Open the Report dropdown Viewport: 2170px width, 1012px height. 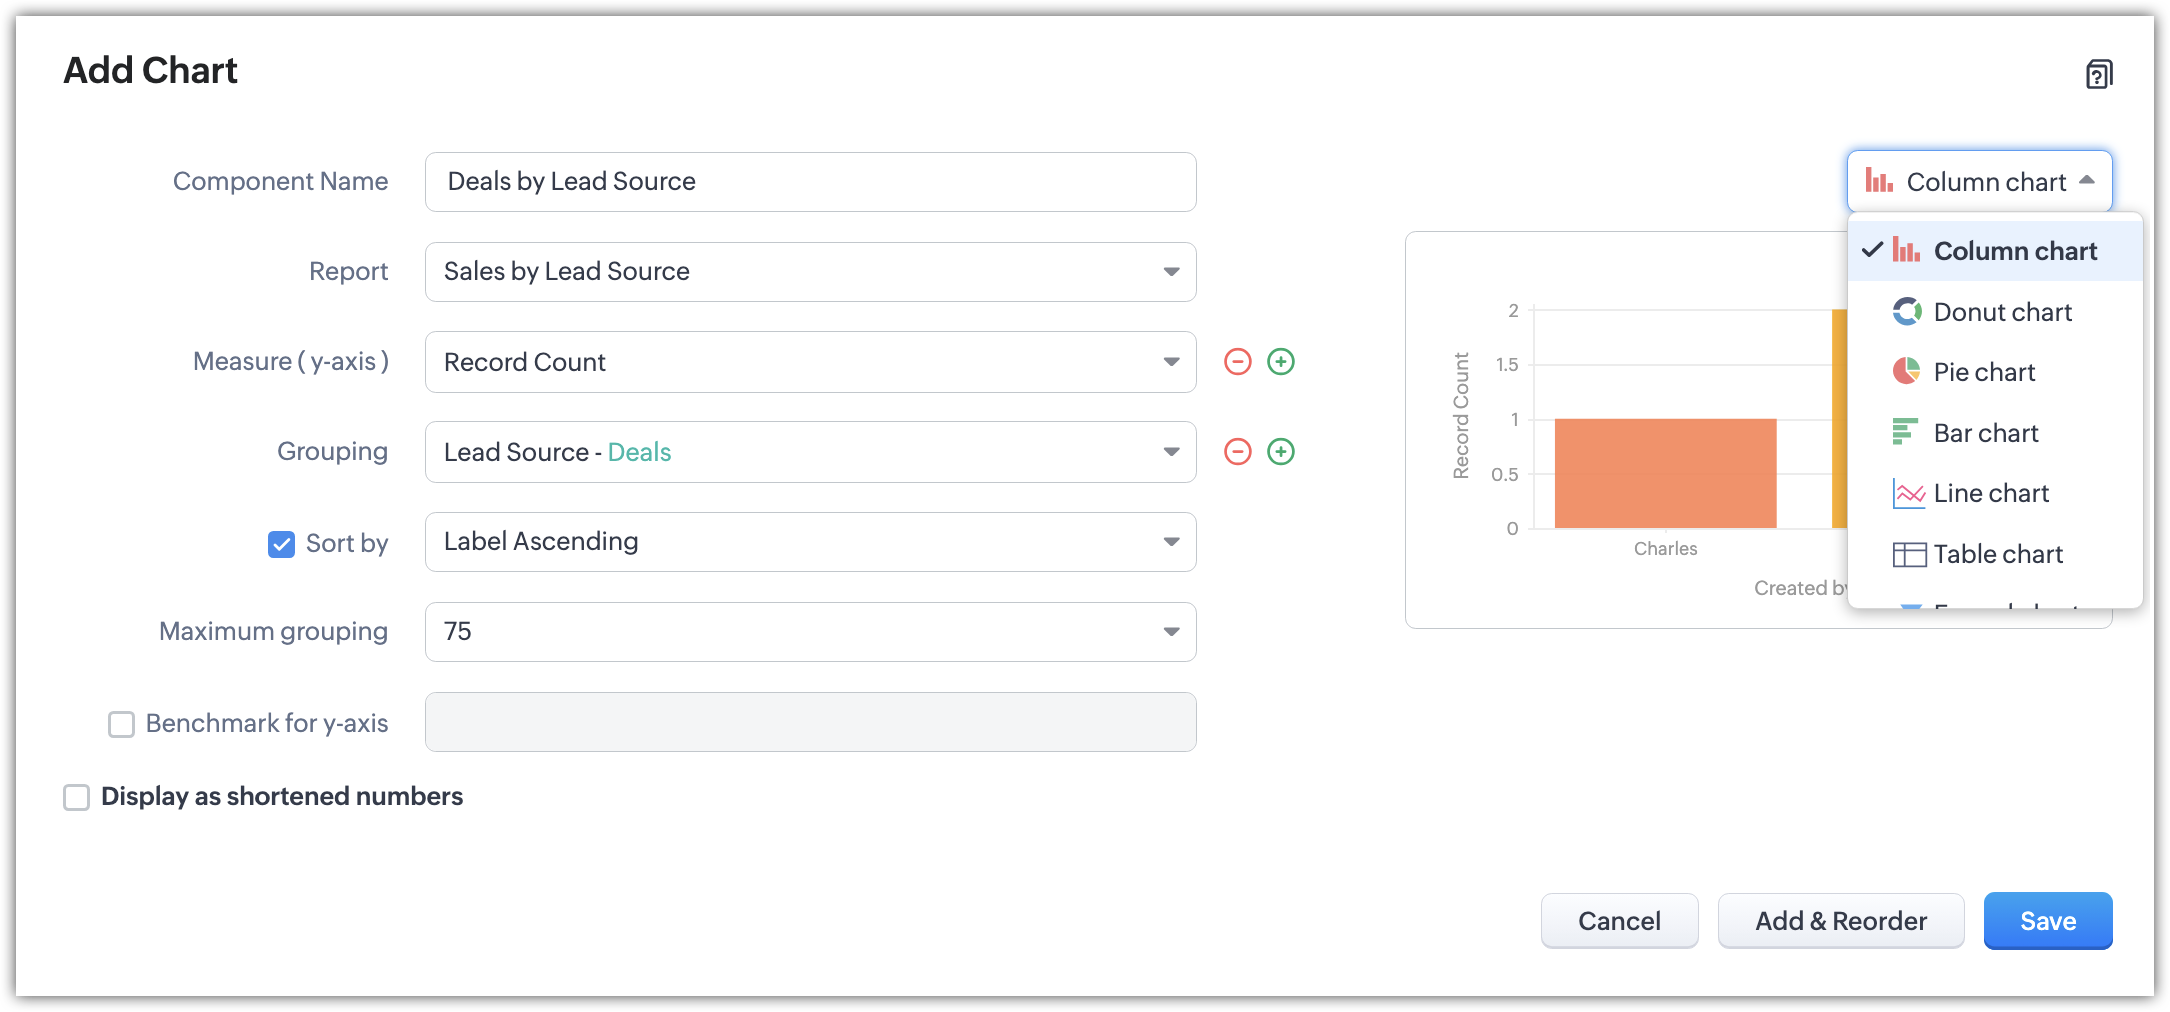pos(810,272)
